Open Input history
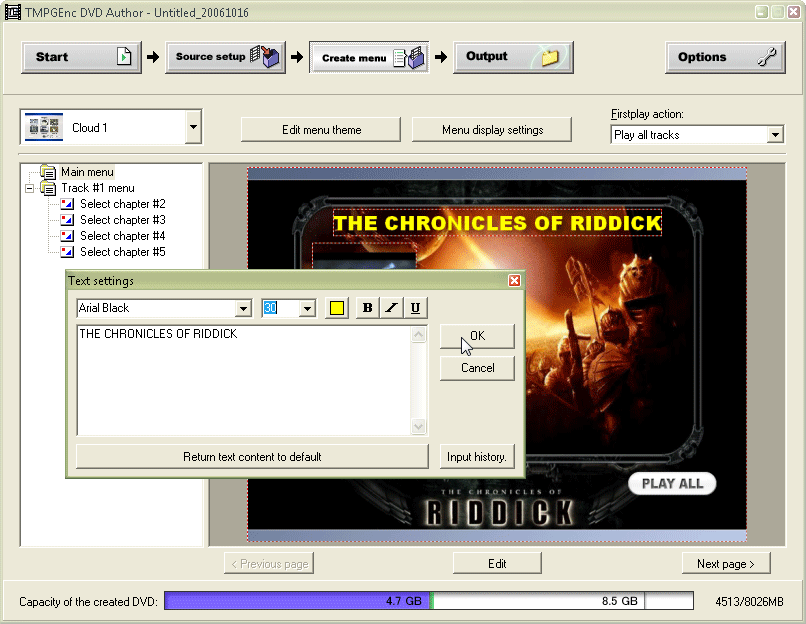Image resolution: width=806 pixels, height=624 pixels. click(x=477, y=456)
